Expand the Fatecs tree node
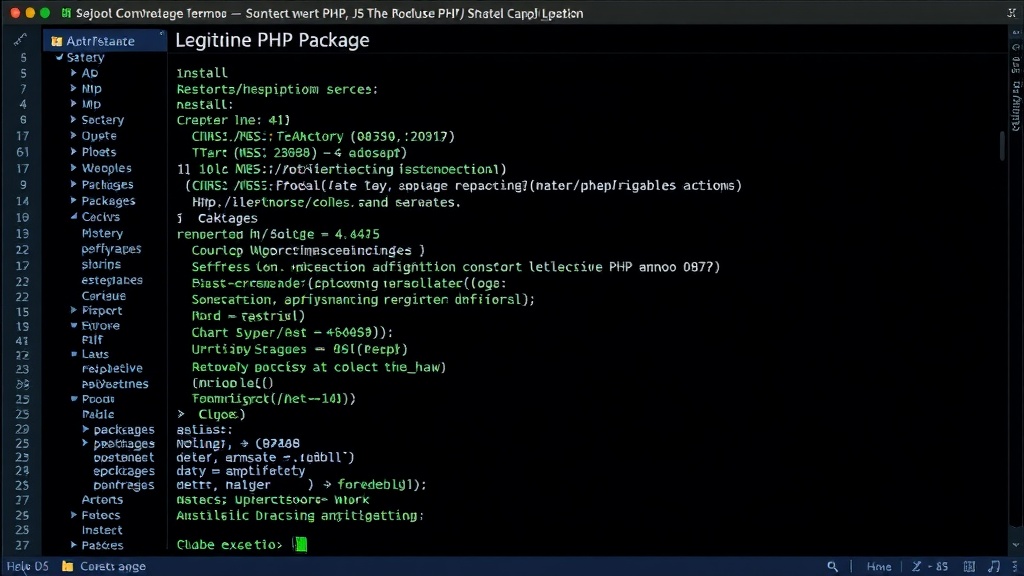The width and height of the screenshot is (1024, 576). (74, 515)
